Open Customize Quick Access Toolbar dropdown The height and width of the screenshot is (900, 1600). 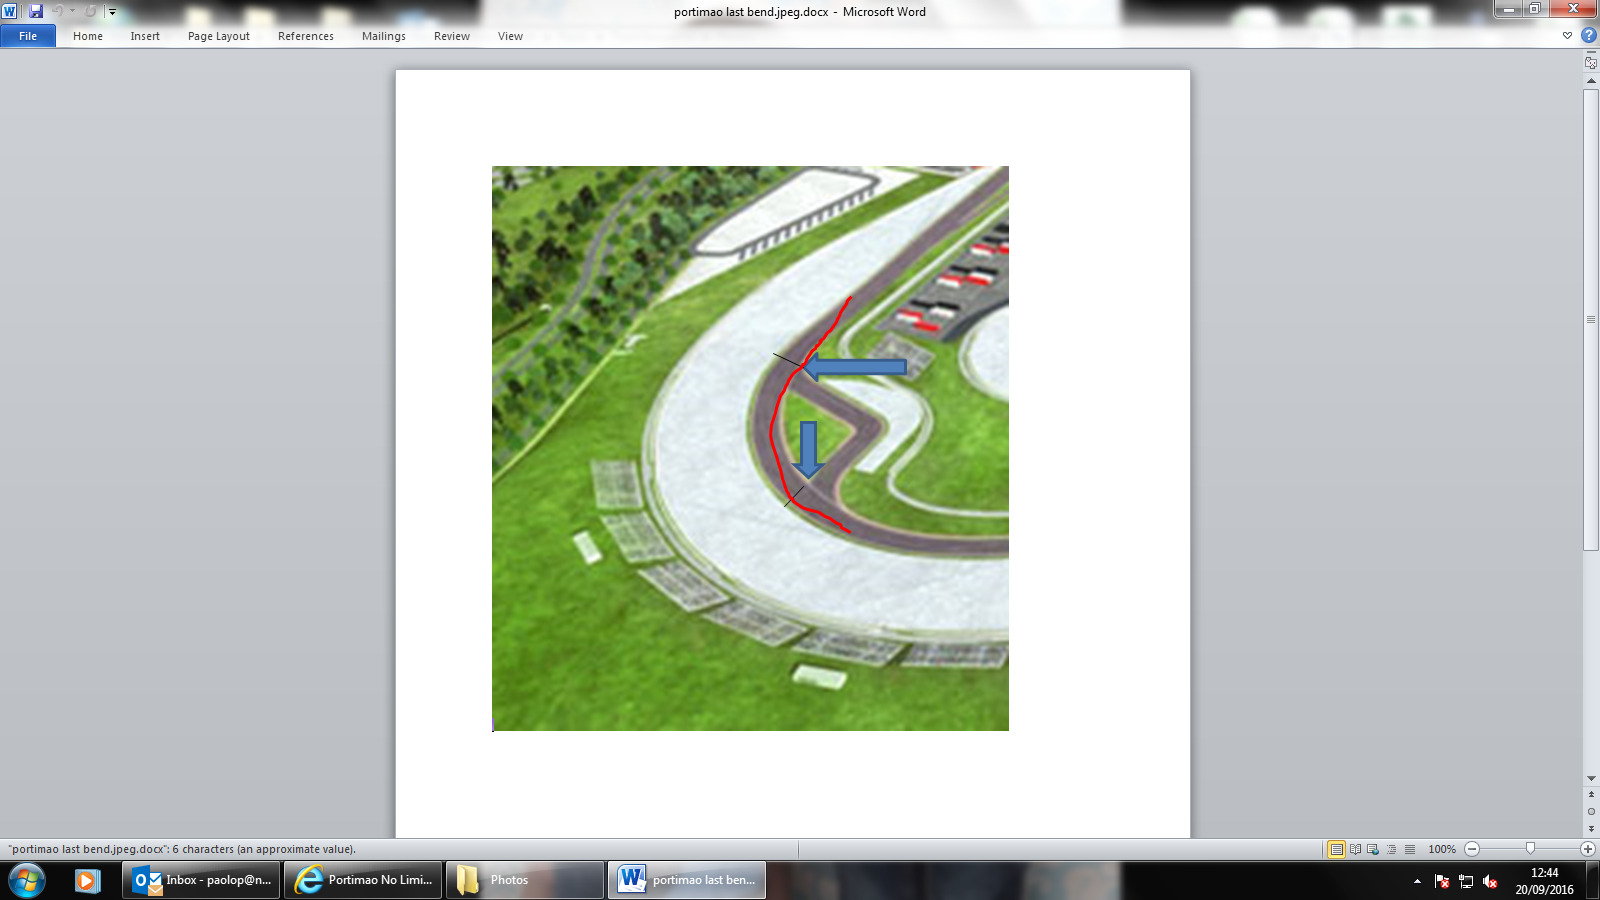pyautogui.click(x=112, y=12)
